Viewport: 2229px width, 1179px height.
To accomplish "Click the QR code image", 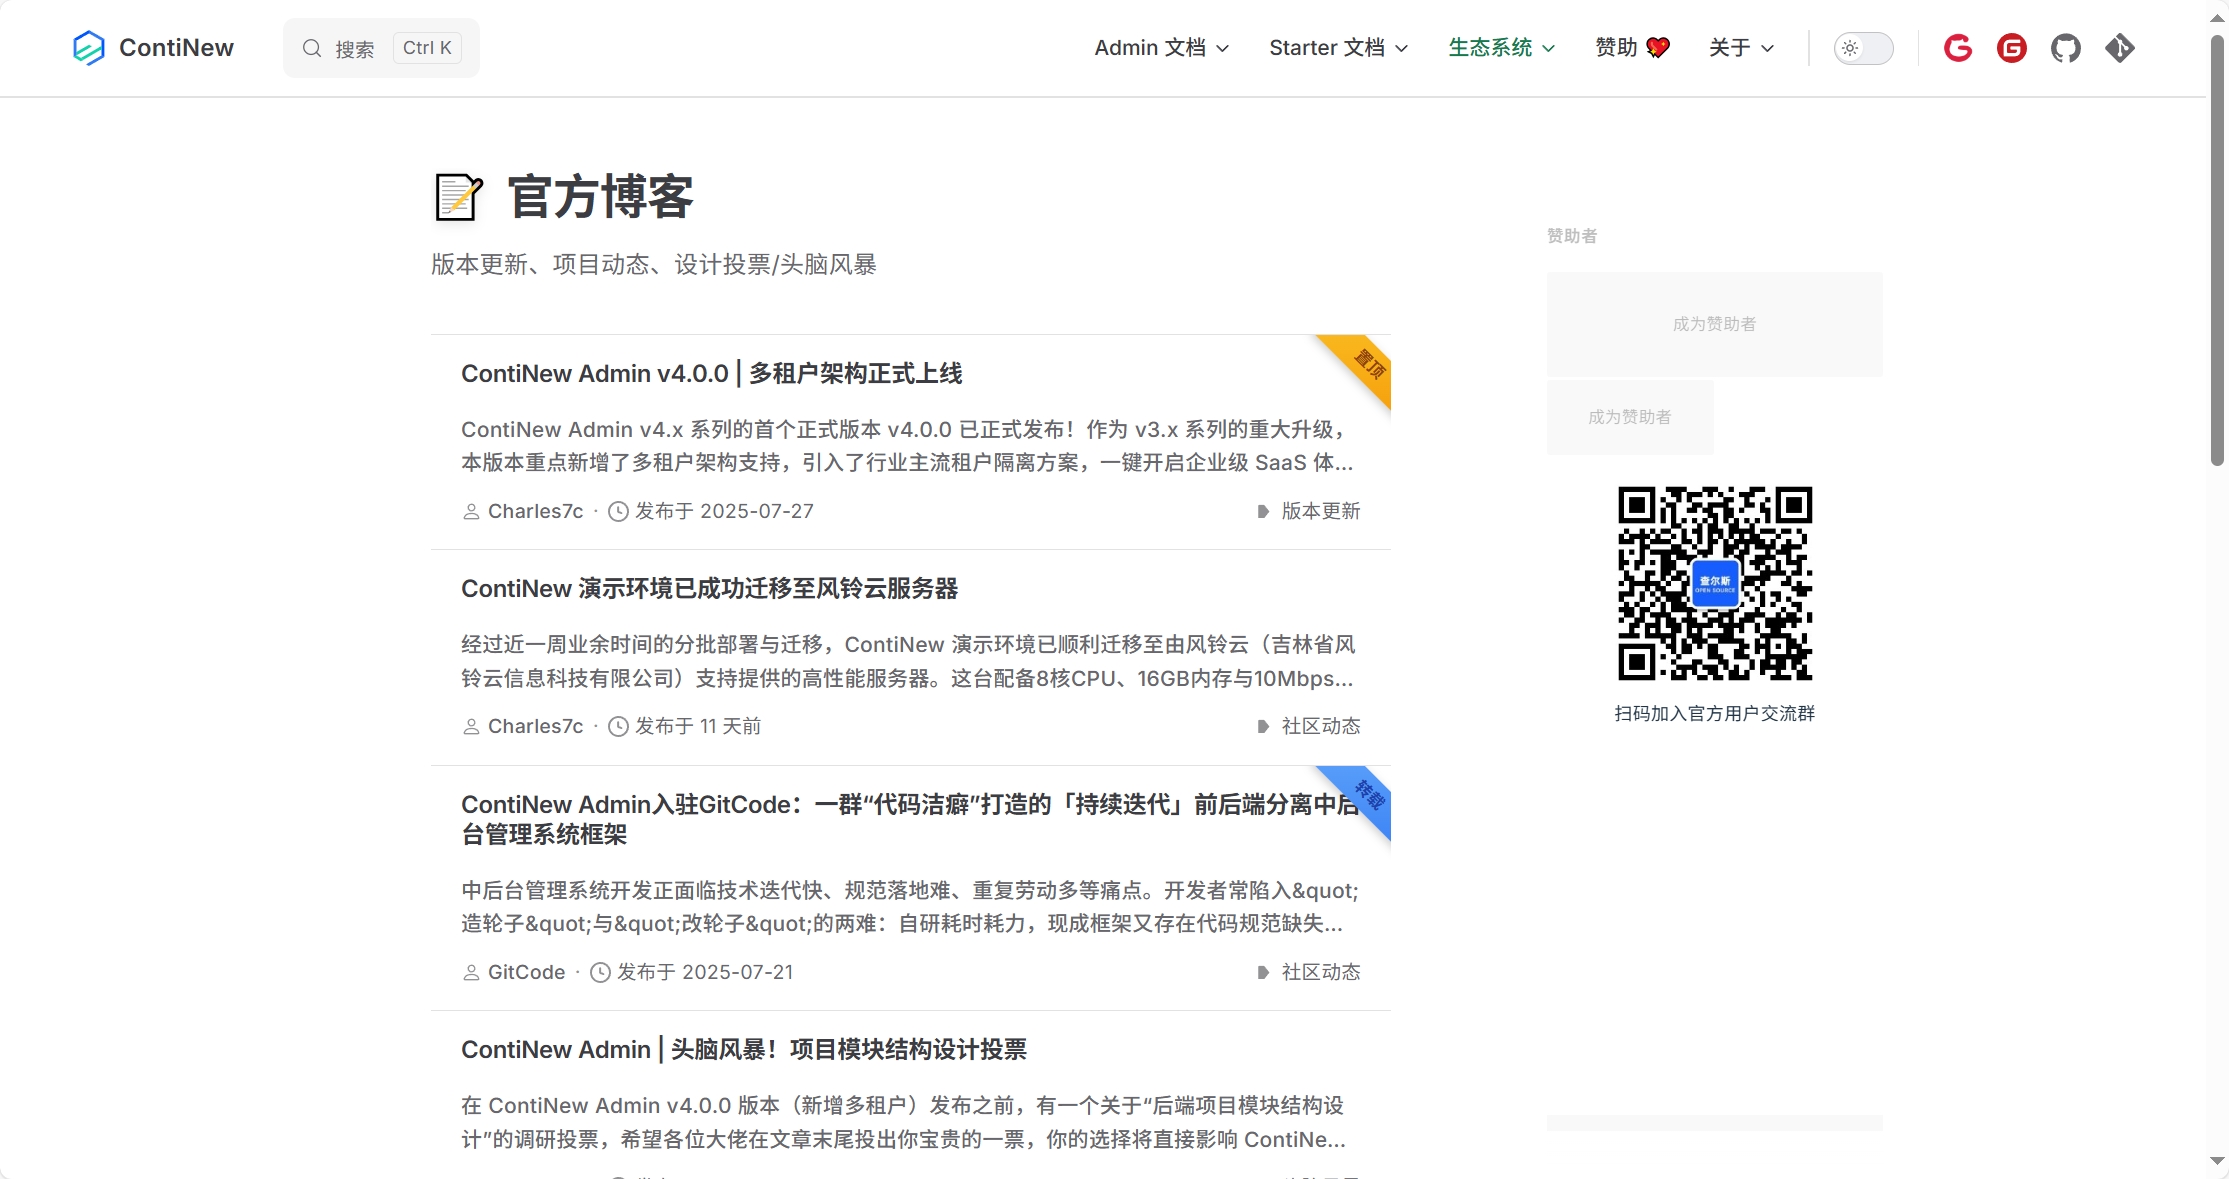I will coord(1714,584).
